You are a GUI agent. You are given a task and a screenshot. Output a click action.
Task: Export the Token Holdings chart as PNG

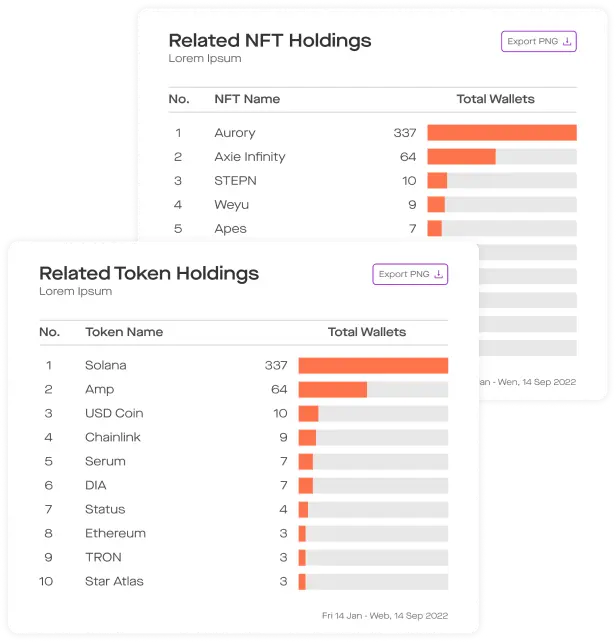pyautogui.click(x=410, y=274)
